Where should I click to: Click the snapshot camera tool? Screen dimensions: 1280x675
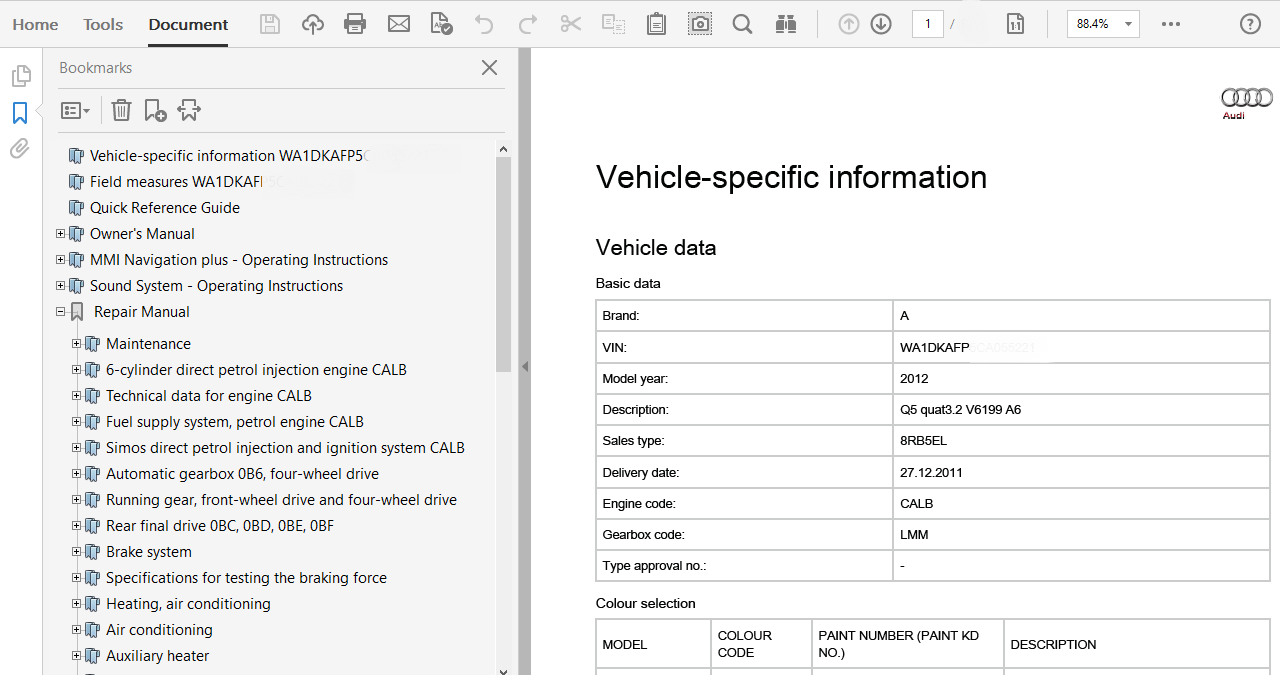700,24
